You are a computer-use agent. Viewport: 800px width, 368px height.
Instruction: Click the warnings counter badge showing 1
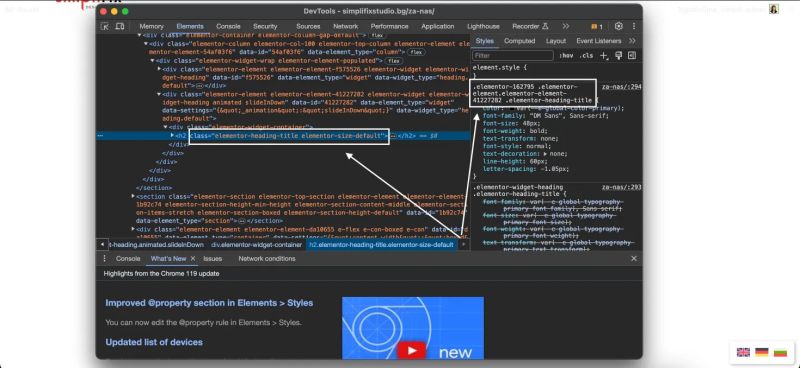click(597, 27)
